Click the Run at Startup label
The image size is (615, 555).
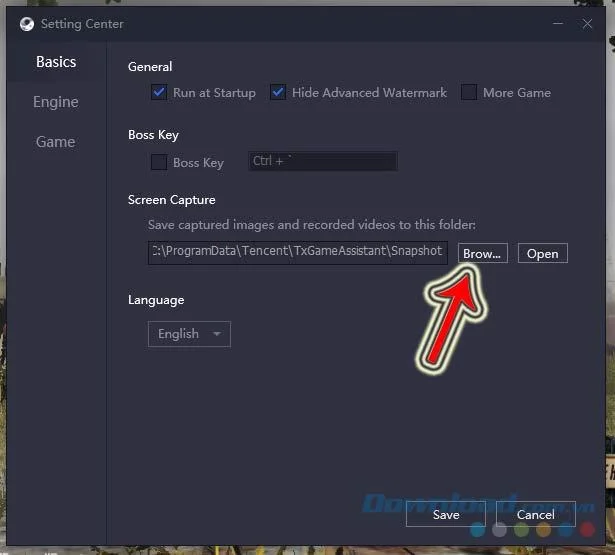pos(214,93)
